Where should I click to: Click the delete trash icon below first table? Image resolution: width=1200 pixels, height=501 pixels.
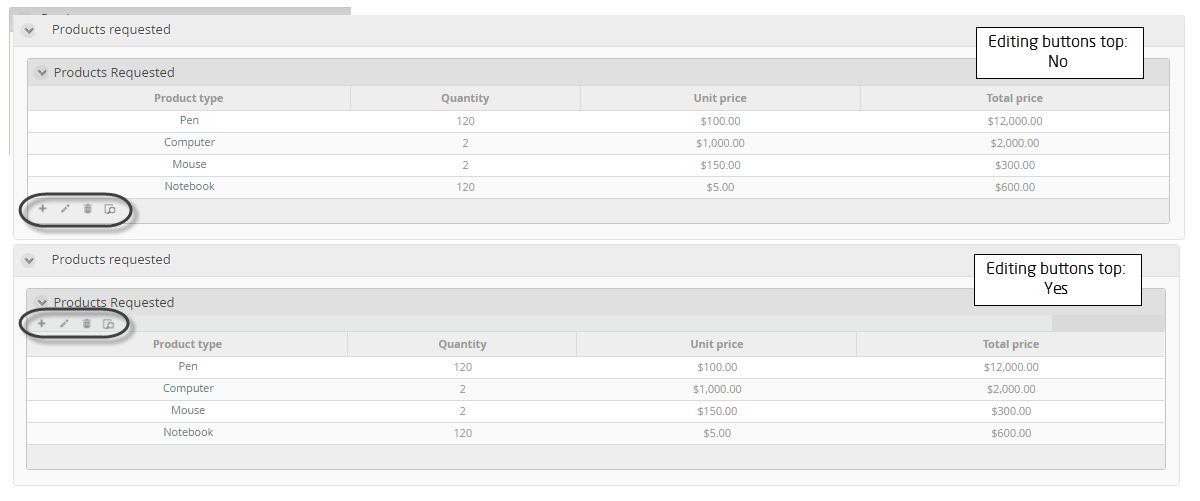point(87,209)
